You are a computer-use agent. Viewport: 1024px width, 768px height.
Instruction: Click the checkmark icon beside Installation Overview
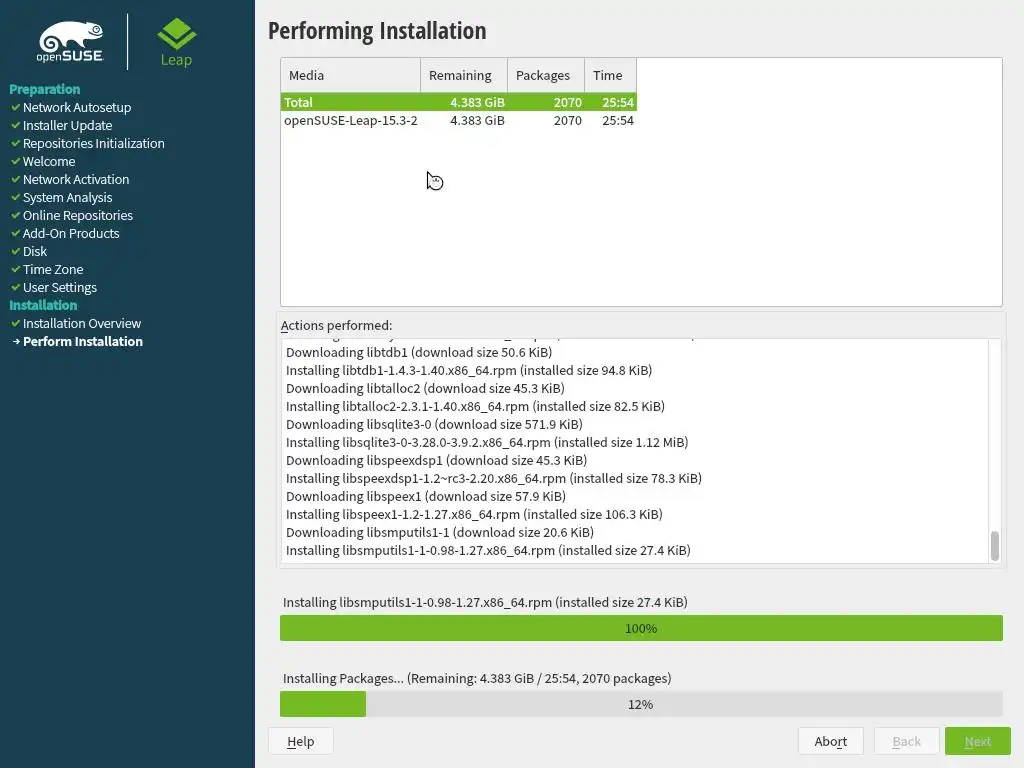(x=16, y=323)
